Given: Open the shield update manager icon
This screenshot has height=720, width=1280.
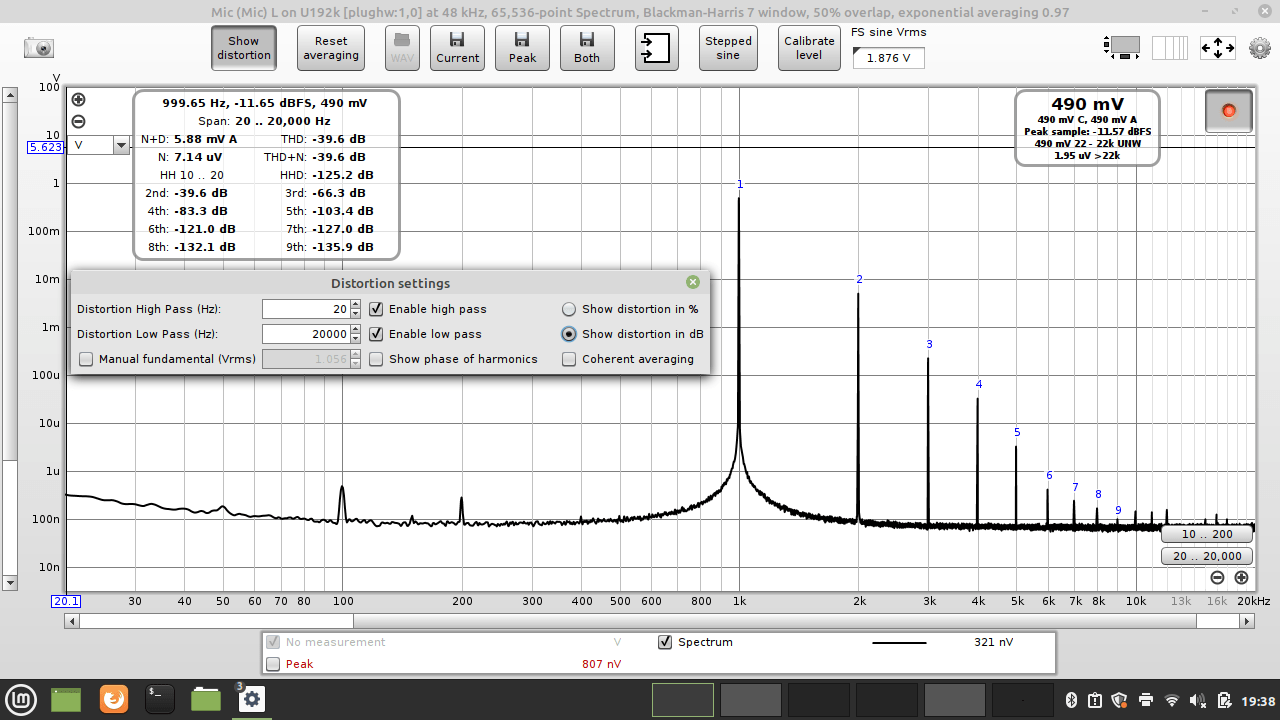Looking at the screenshot, I should tap(1119, 699).
